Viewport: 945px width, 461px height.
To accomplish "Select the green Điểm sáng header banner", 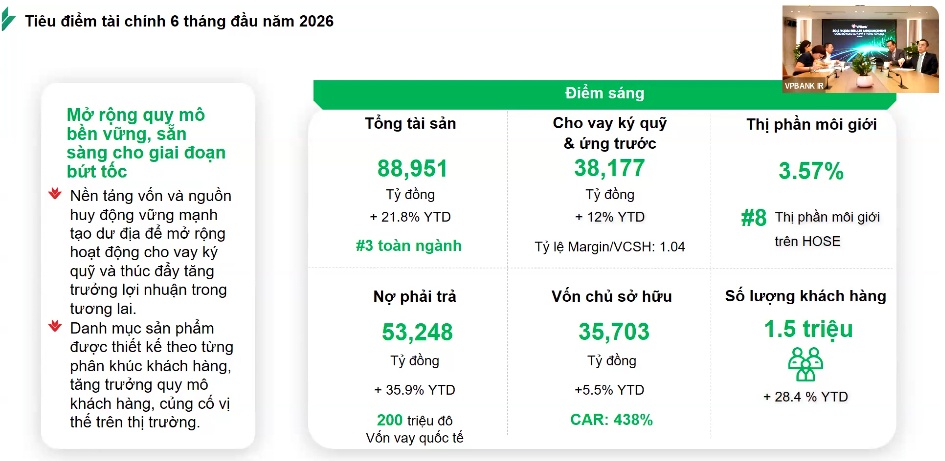I will coord(604,94).
